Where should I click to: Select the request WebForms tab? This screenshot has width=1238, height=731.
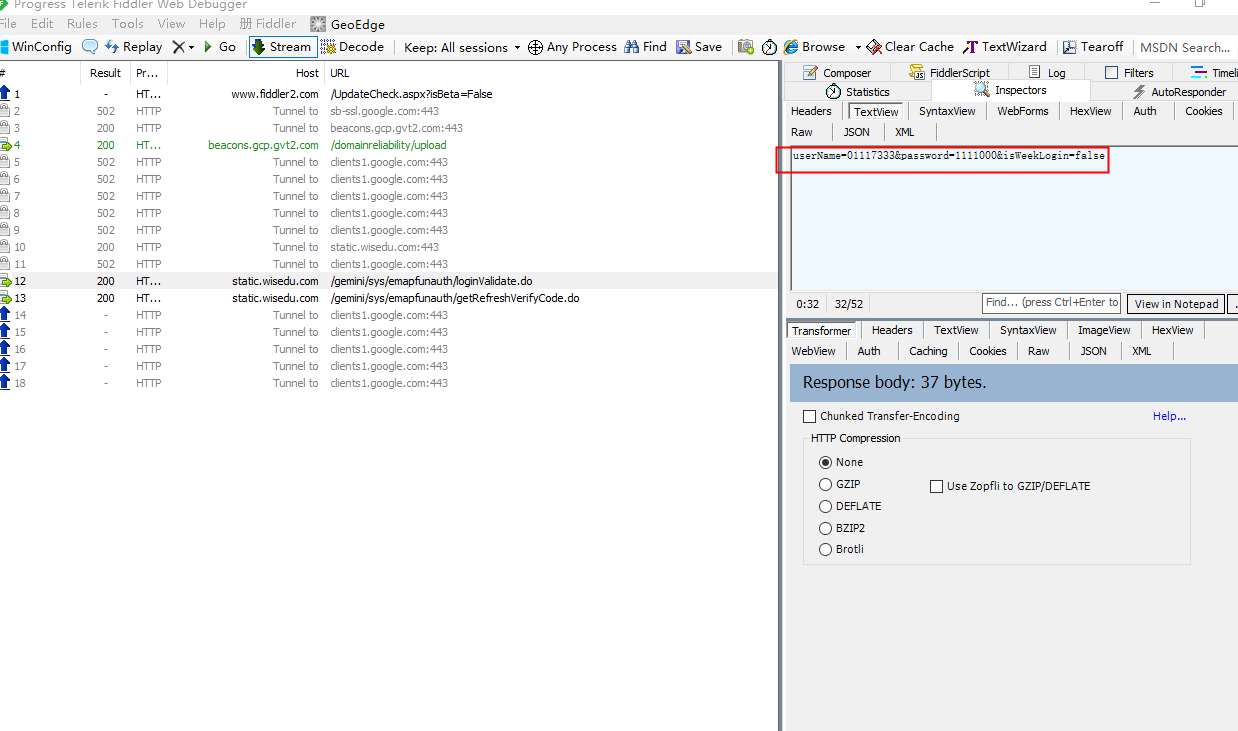point(1022,111)
